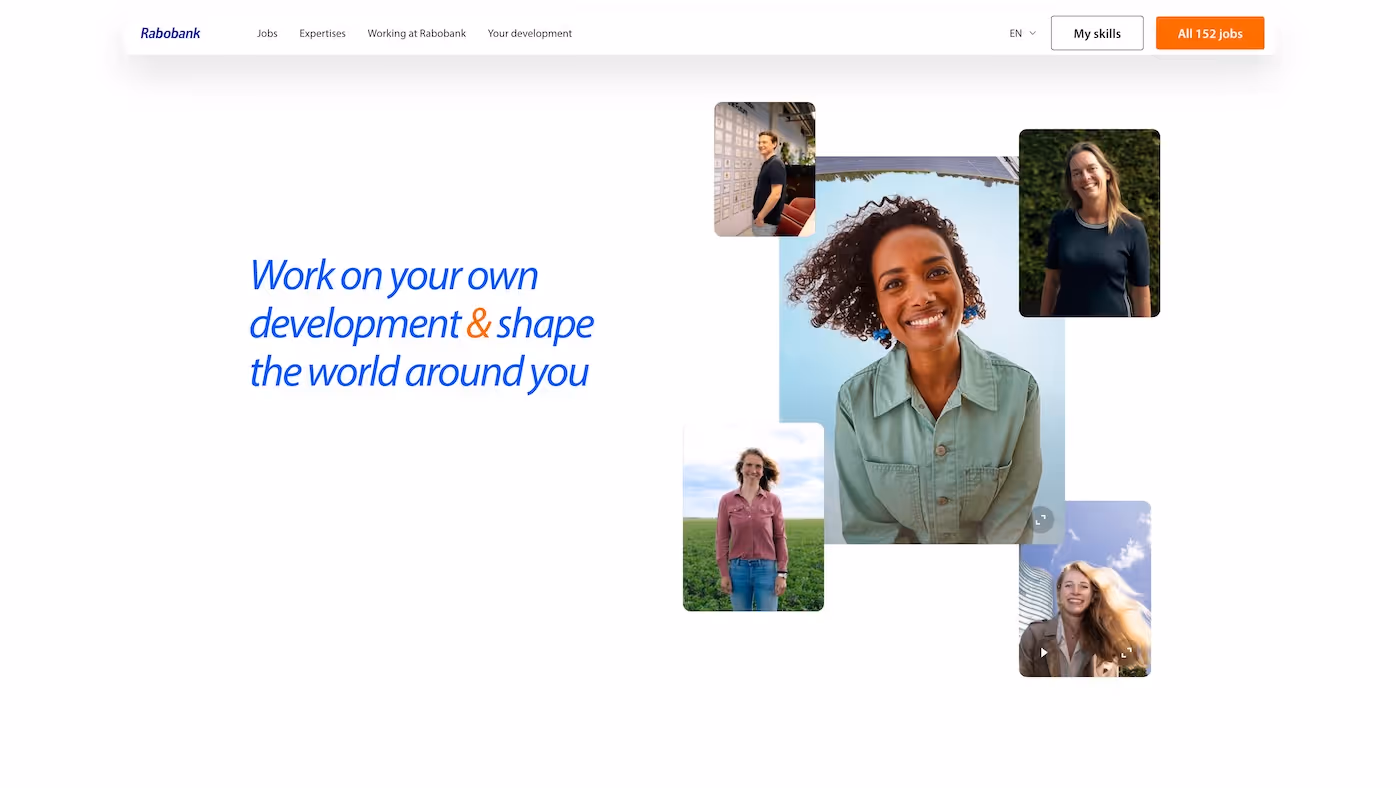Select the woman standing in the green field photo
This screenshot has height=788, width=1400.
[x=753, y=516]
